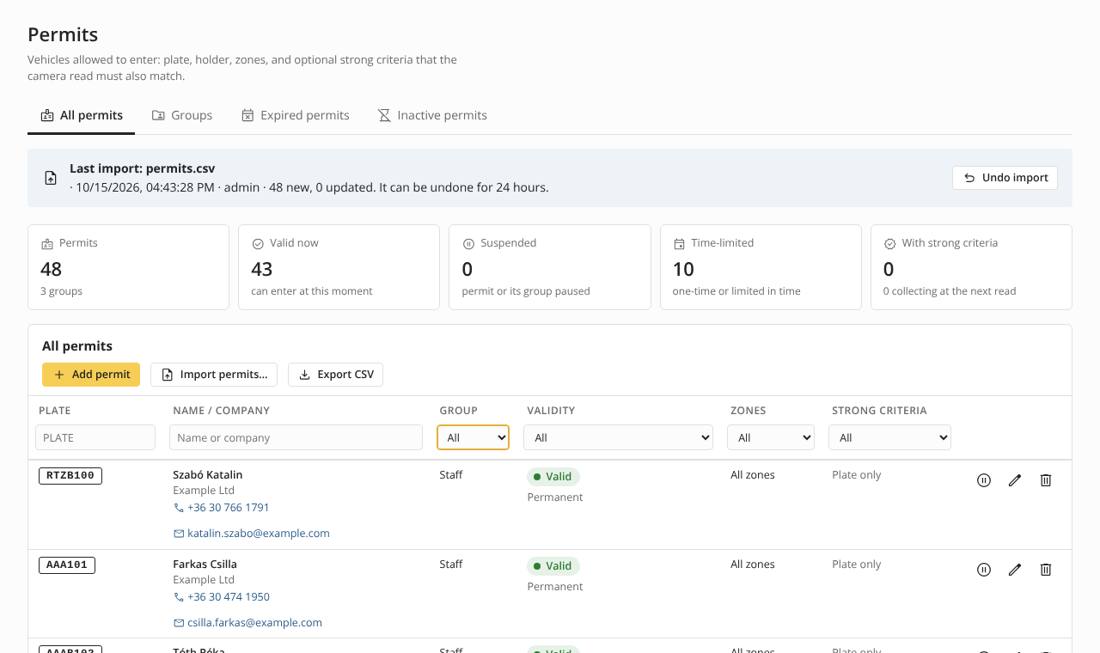Edit the RTZB100 permit with pencil icon
Viewport: 1100px width, 653px height.
pyautogui.click(x=1014, y=480)
